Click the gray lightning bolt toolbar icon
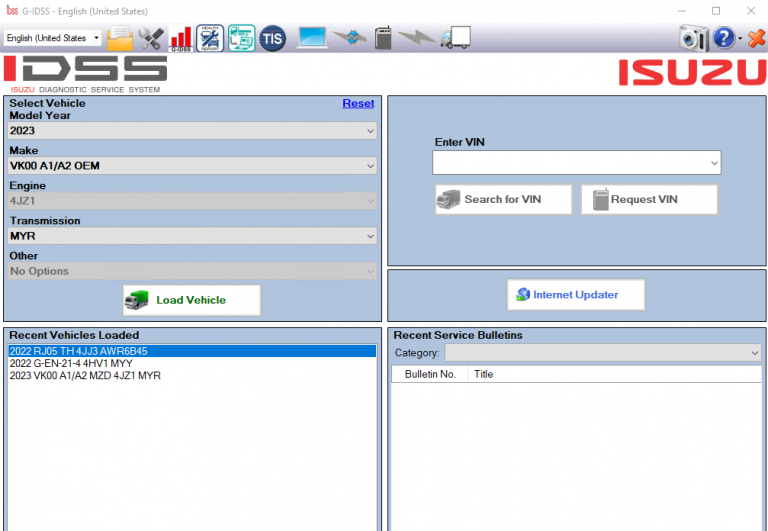768x531 pixels. point(416,37)
